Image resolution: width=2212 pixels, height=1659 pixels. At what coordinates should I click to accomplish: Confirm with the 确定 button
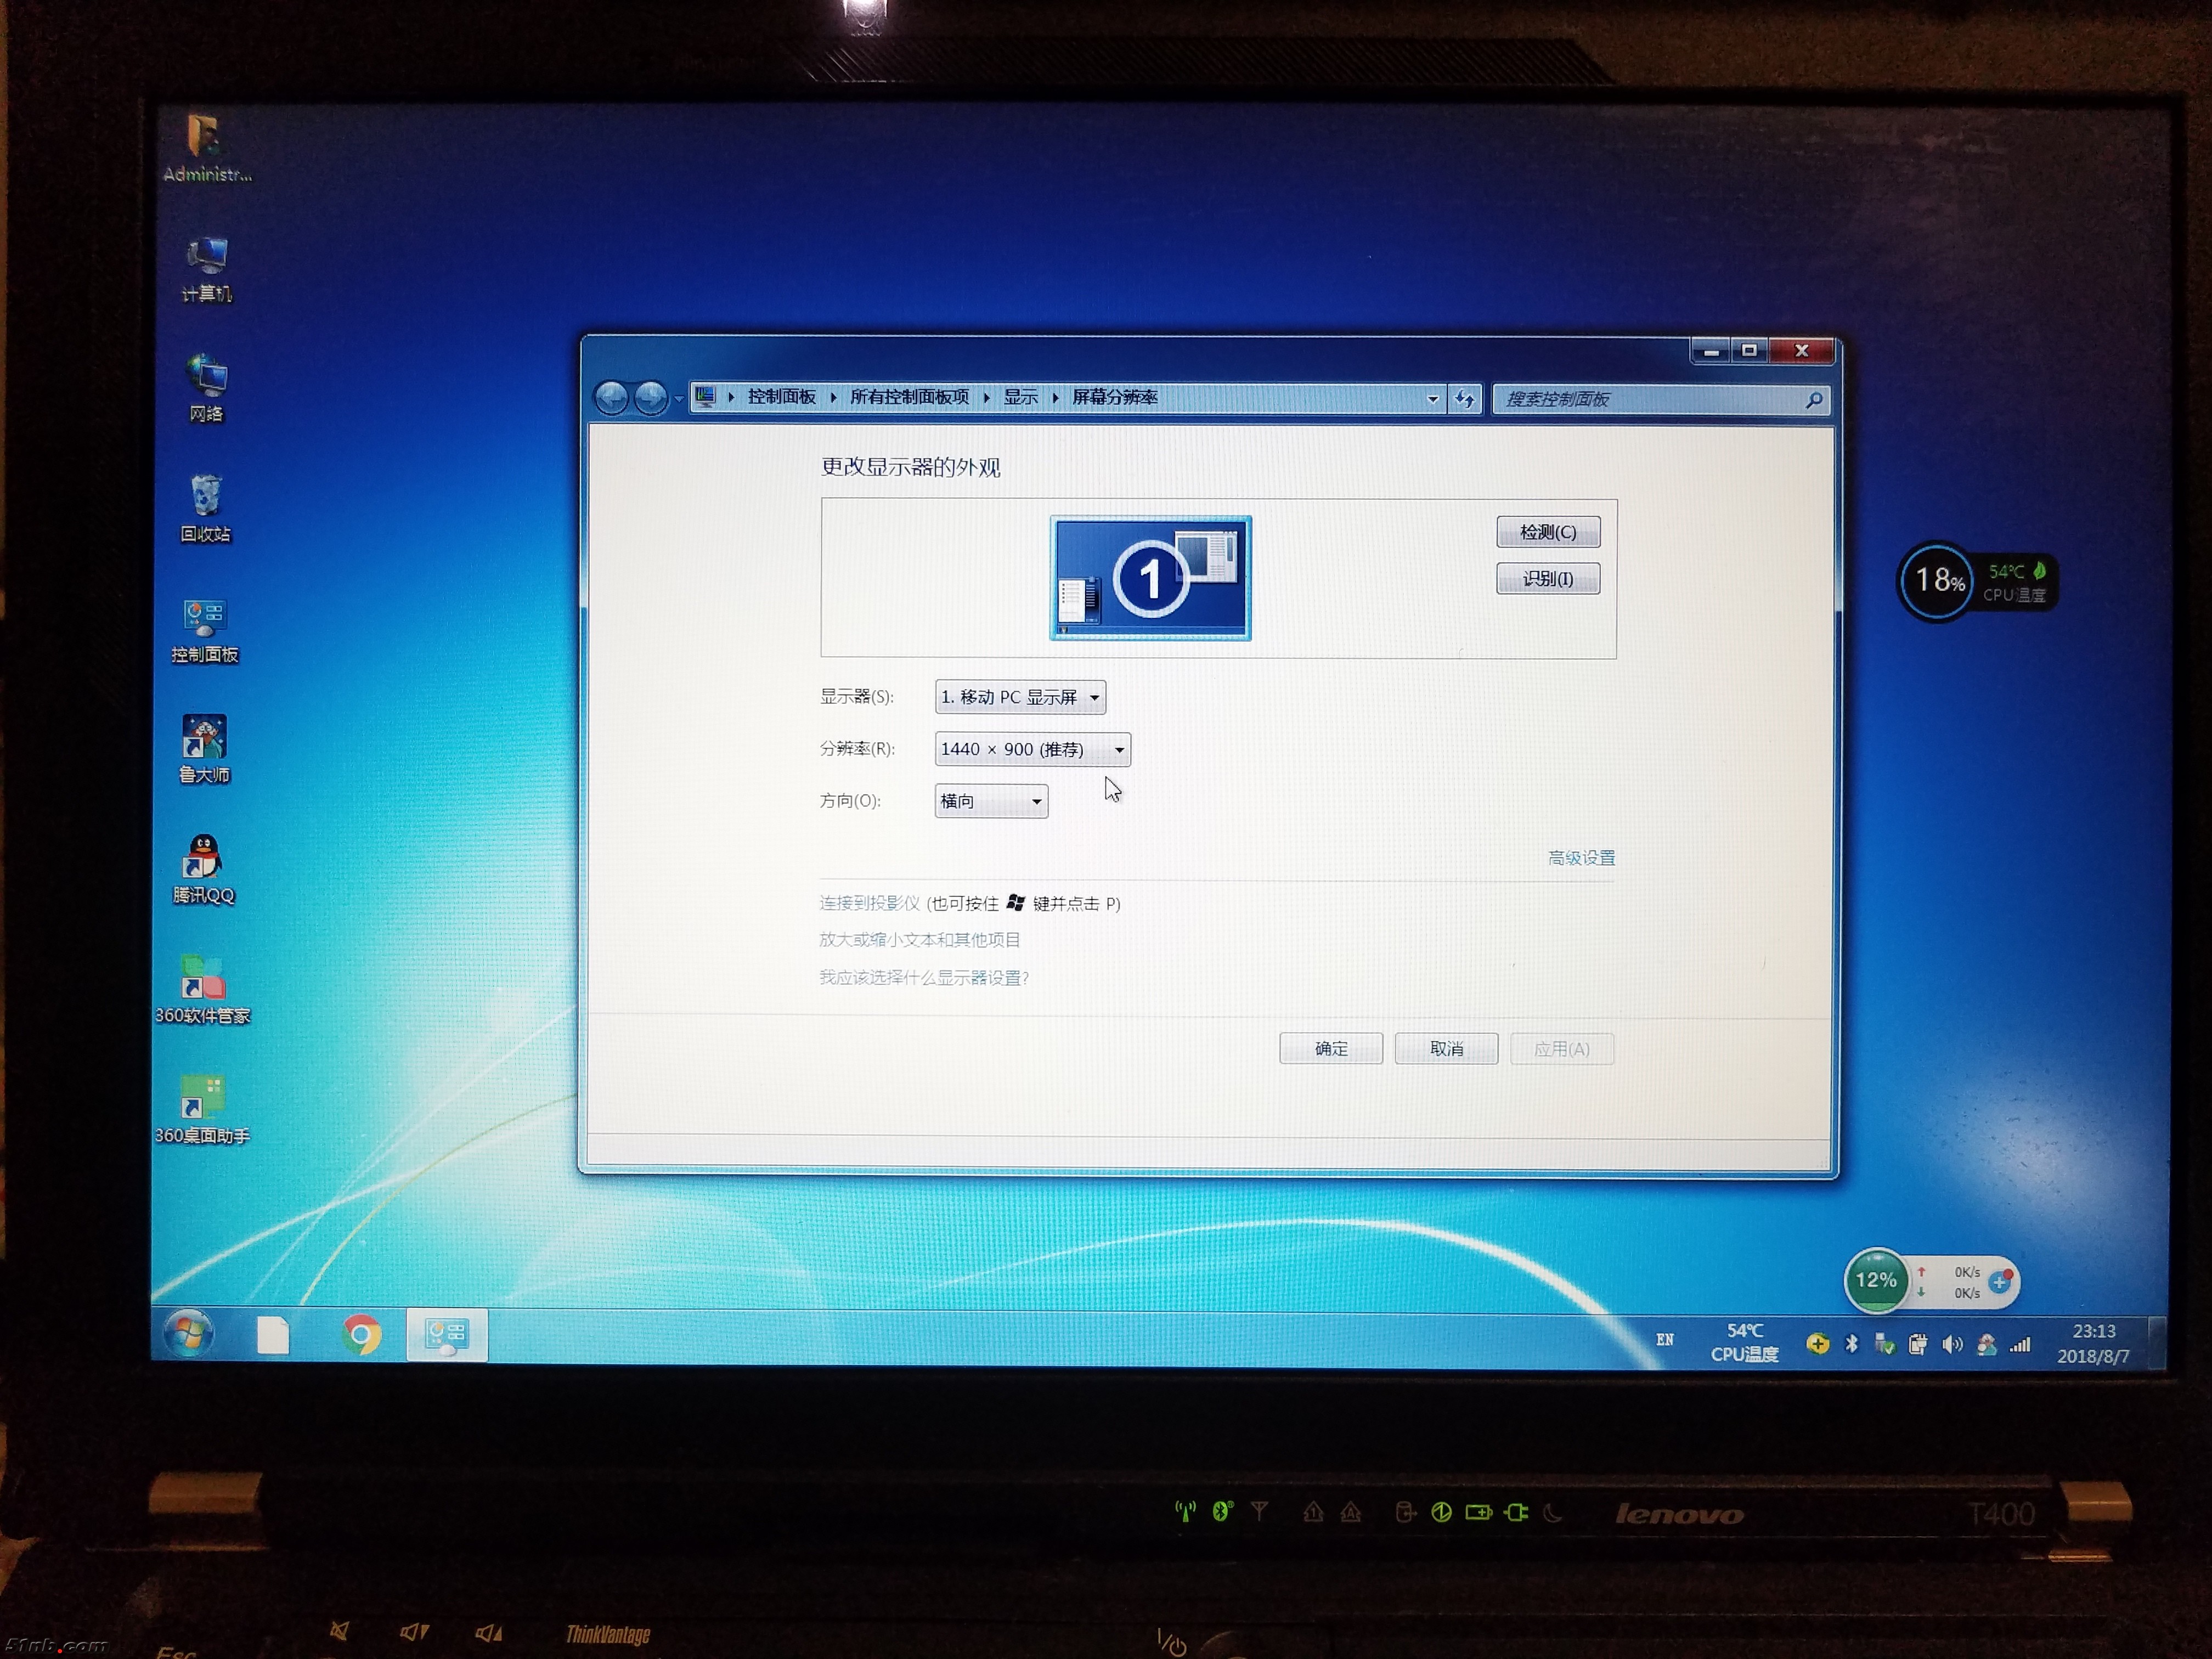tap(1331, 1048)
